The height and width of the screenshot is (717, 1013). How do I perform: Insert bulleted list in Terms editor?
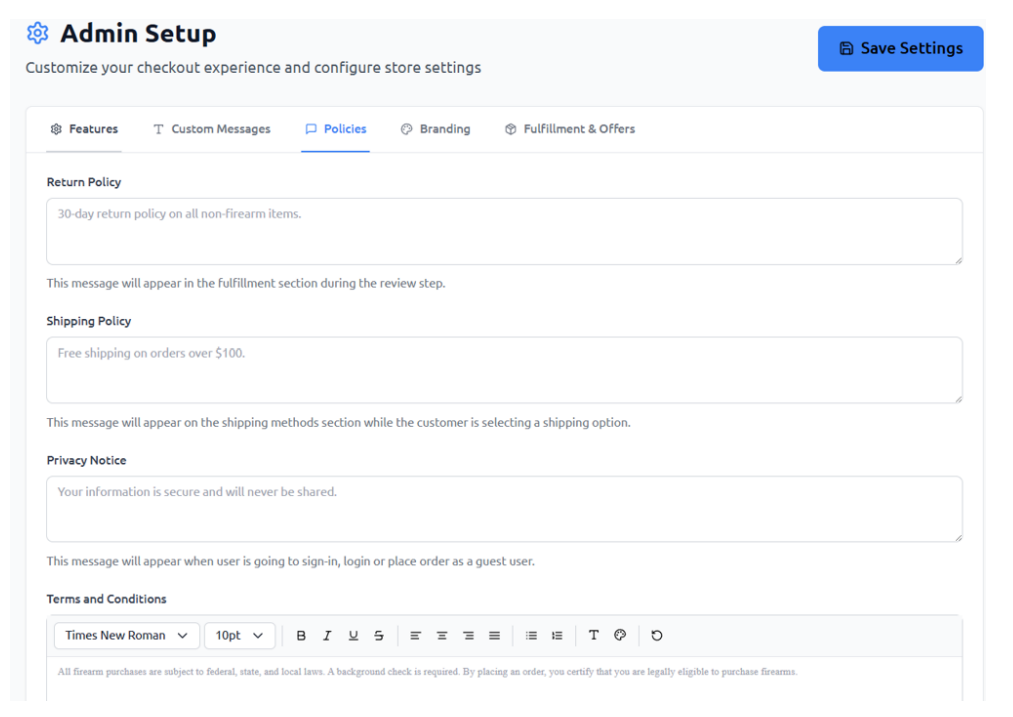[x=531, y=636]
